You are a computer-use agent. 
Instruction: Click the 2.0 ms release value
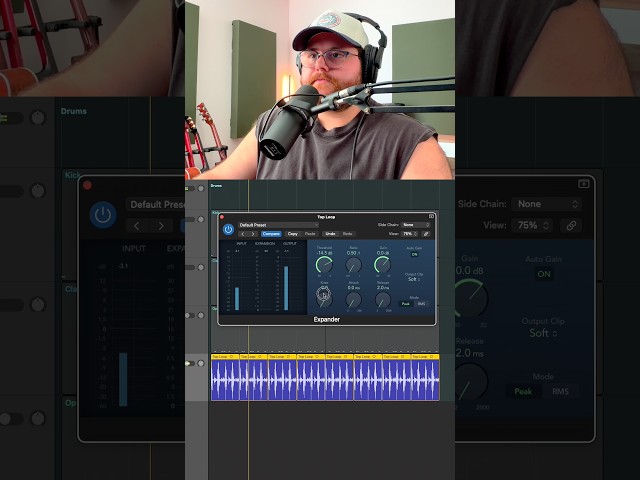383,288
